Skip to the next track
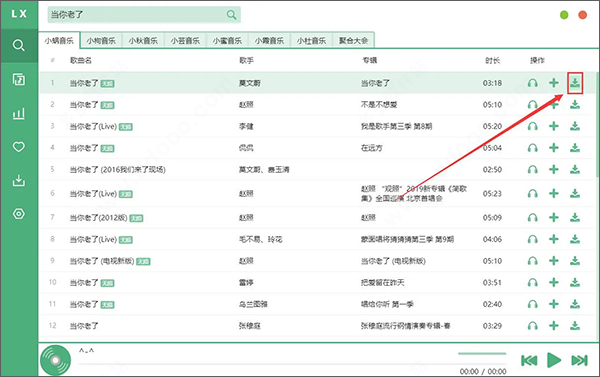This screenshot has width=600, height=377. coord(579,360)
